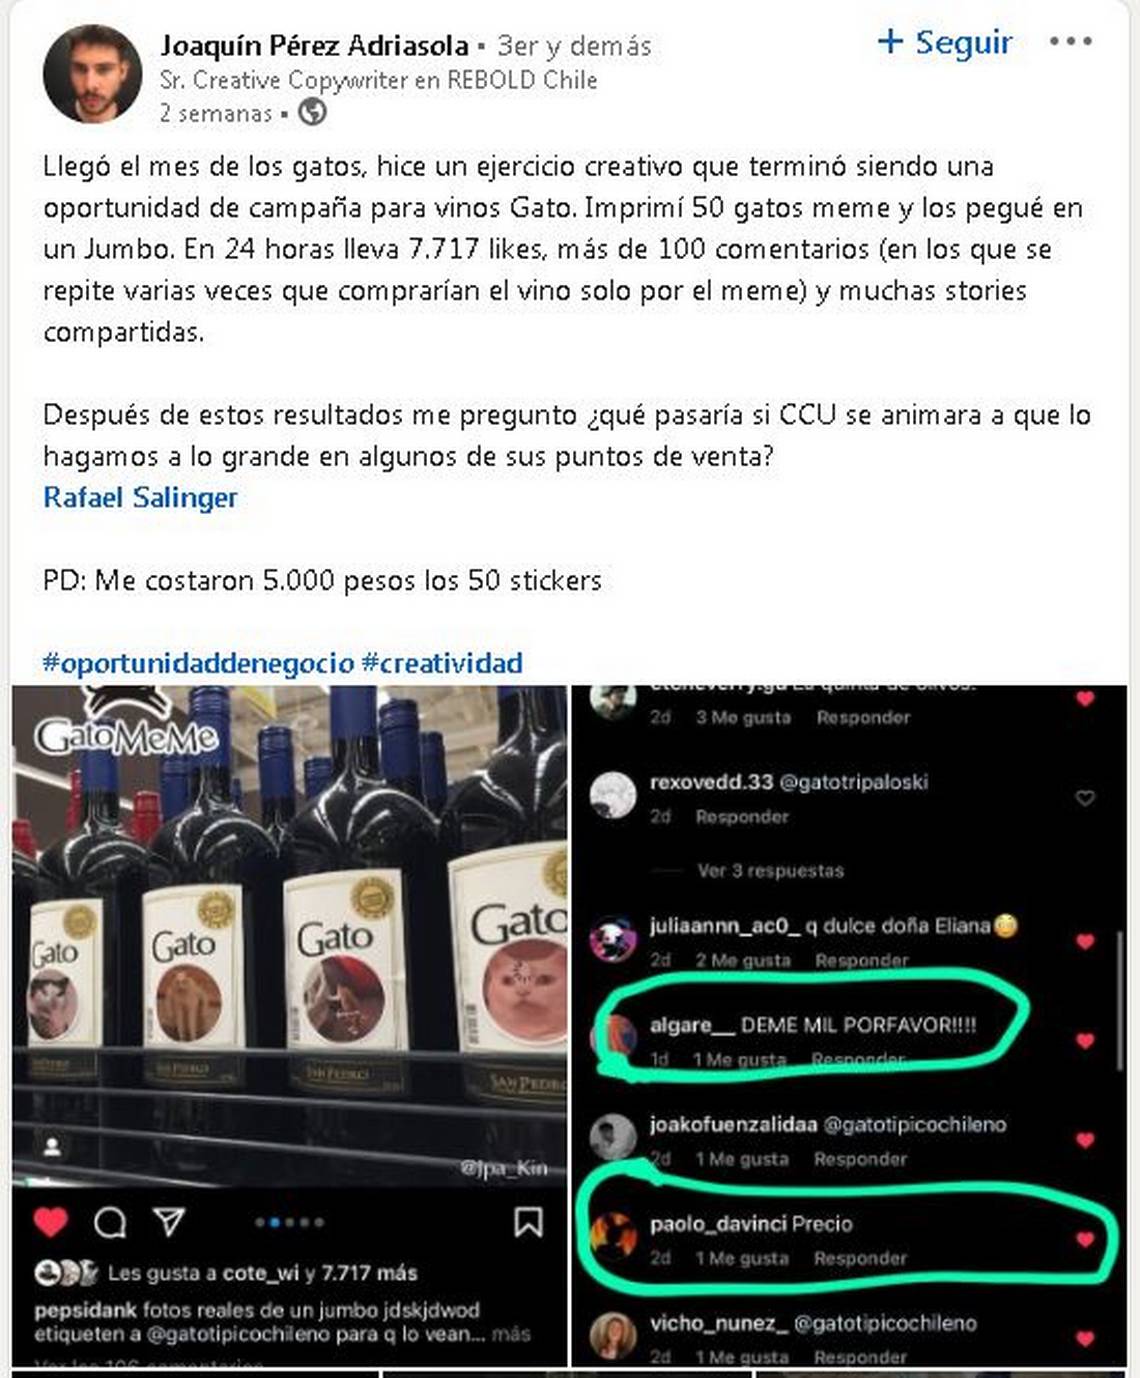Open the three-dot post options menu
This screenshot has width=1140, height=1378.
(x=1070, y=42)
